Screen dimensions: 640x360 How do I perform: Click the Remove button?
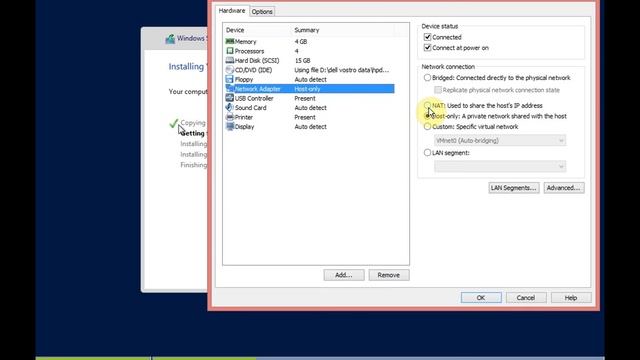389,275
